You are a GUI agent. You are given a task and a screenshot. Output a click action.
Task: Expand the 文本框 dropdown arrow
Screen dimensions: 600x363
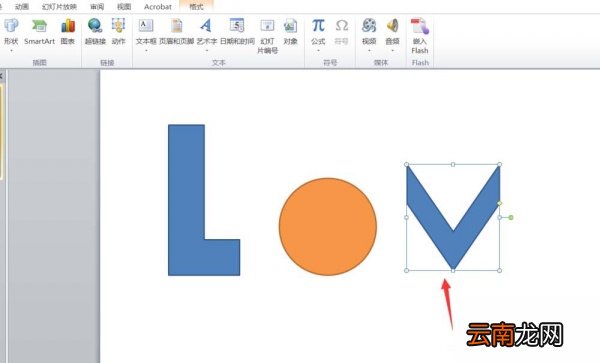coord(146,50)
